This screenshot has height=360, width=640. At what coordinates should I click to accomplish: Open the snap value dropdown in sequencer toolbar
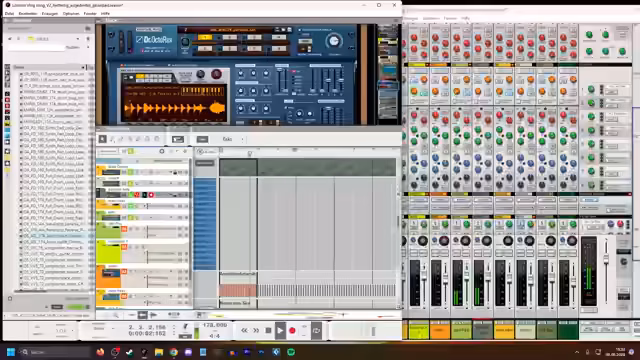pyautogui.click(x=233, y=139)
